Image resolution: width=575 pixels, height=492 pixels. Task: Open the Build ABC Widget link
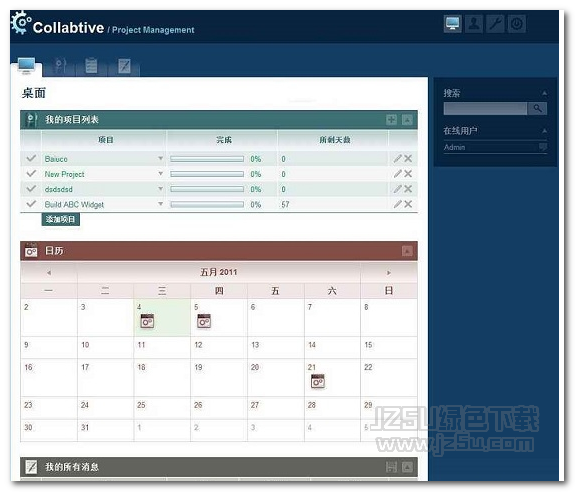[x=74, y=205]
